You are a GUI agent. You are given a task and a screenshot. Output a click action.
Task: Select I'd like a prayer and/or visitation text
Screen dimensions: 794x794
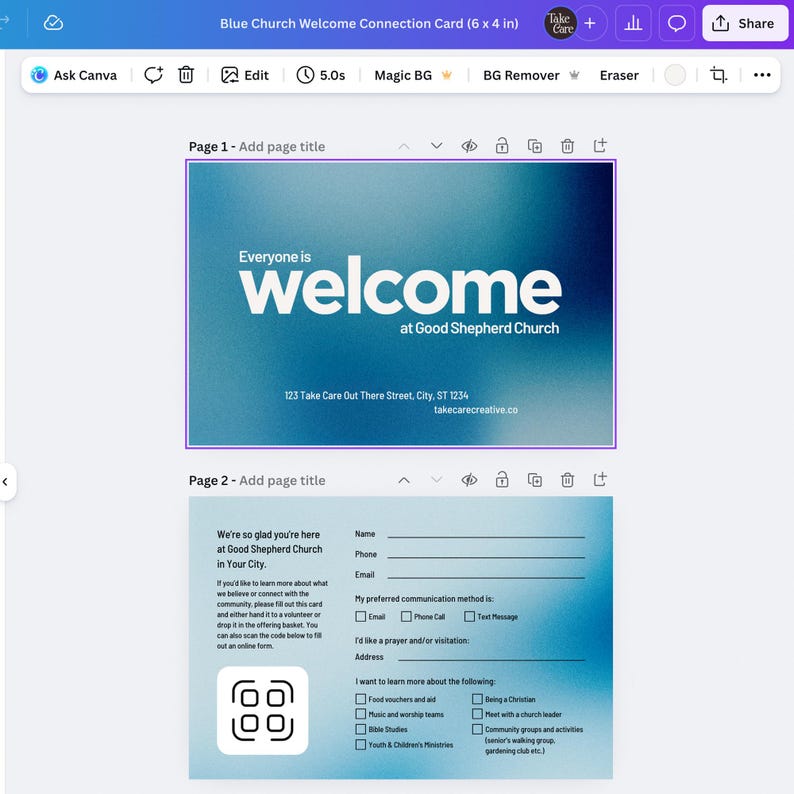coord(412,641)
